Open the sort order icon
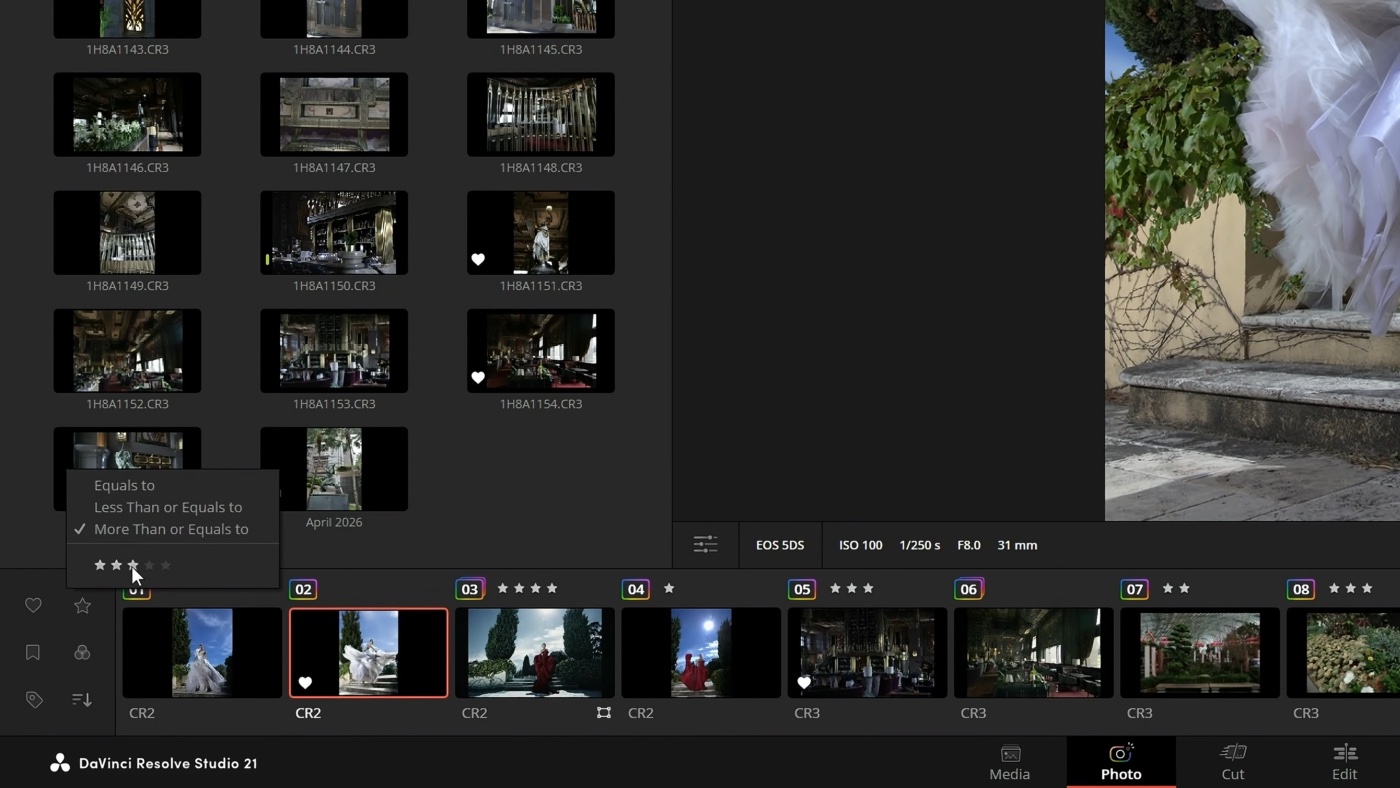1400x788 pixels. tap(82, 700)
